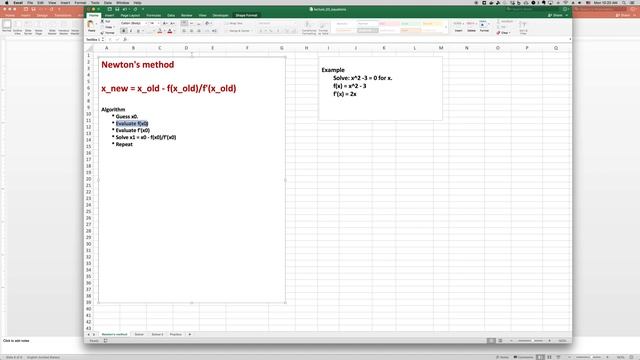640x360 pixels.
Task: Select the Solver 2 sheet tab
Action: tap(157, 334)
